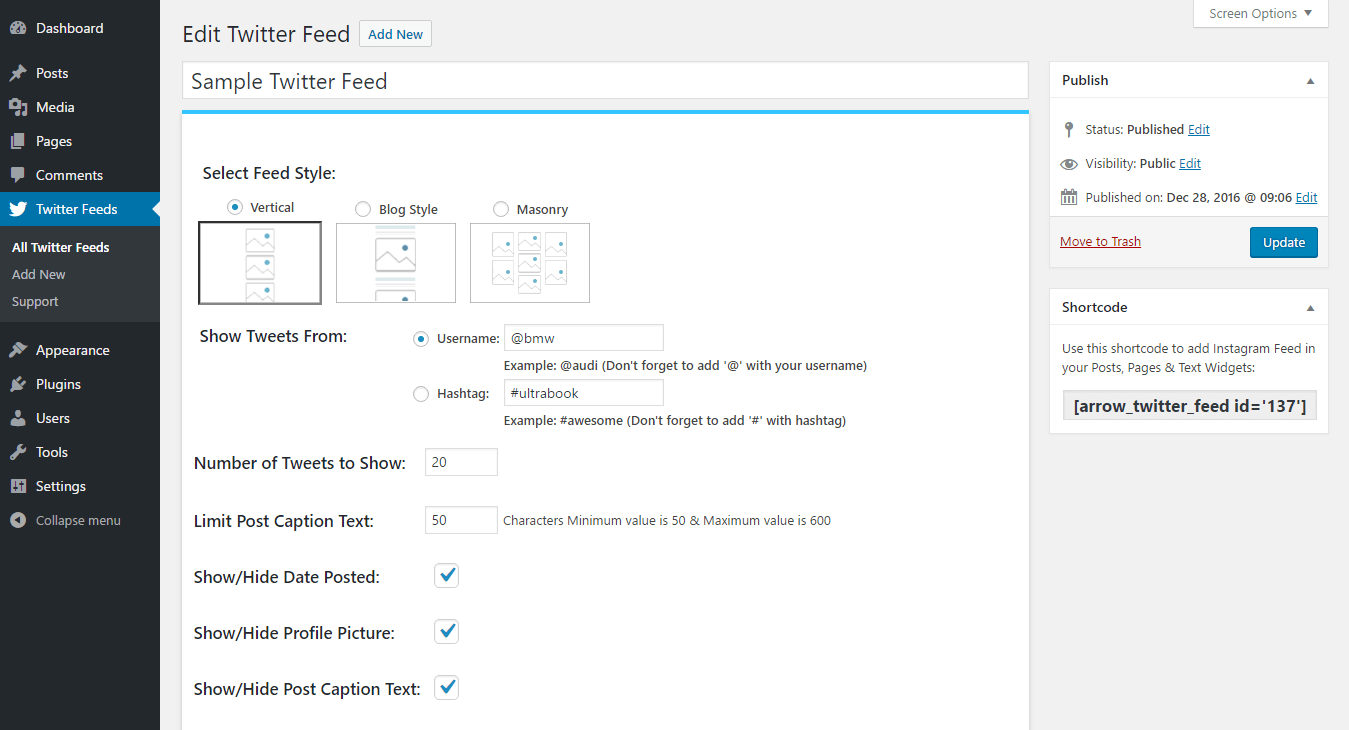Click the Plugins plug icon

pos(18,384)
